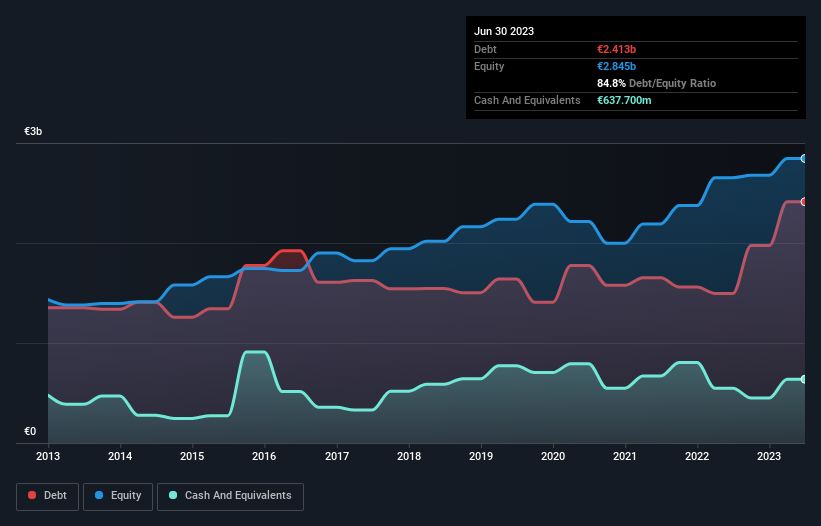Click the Equity row label in tooltip
The height and width of the screenshot is (526, 821).
tap(489, 66)
